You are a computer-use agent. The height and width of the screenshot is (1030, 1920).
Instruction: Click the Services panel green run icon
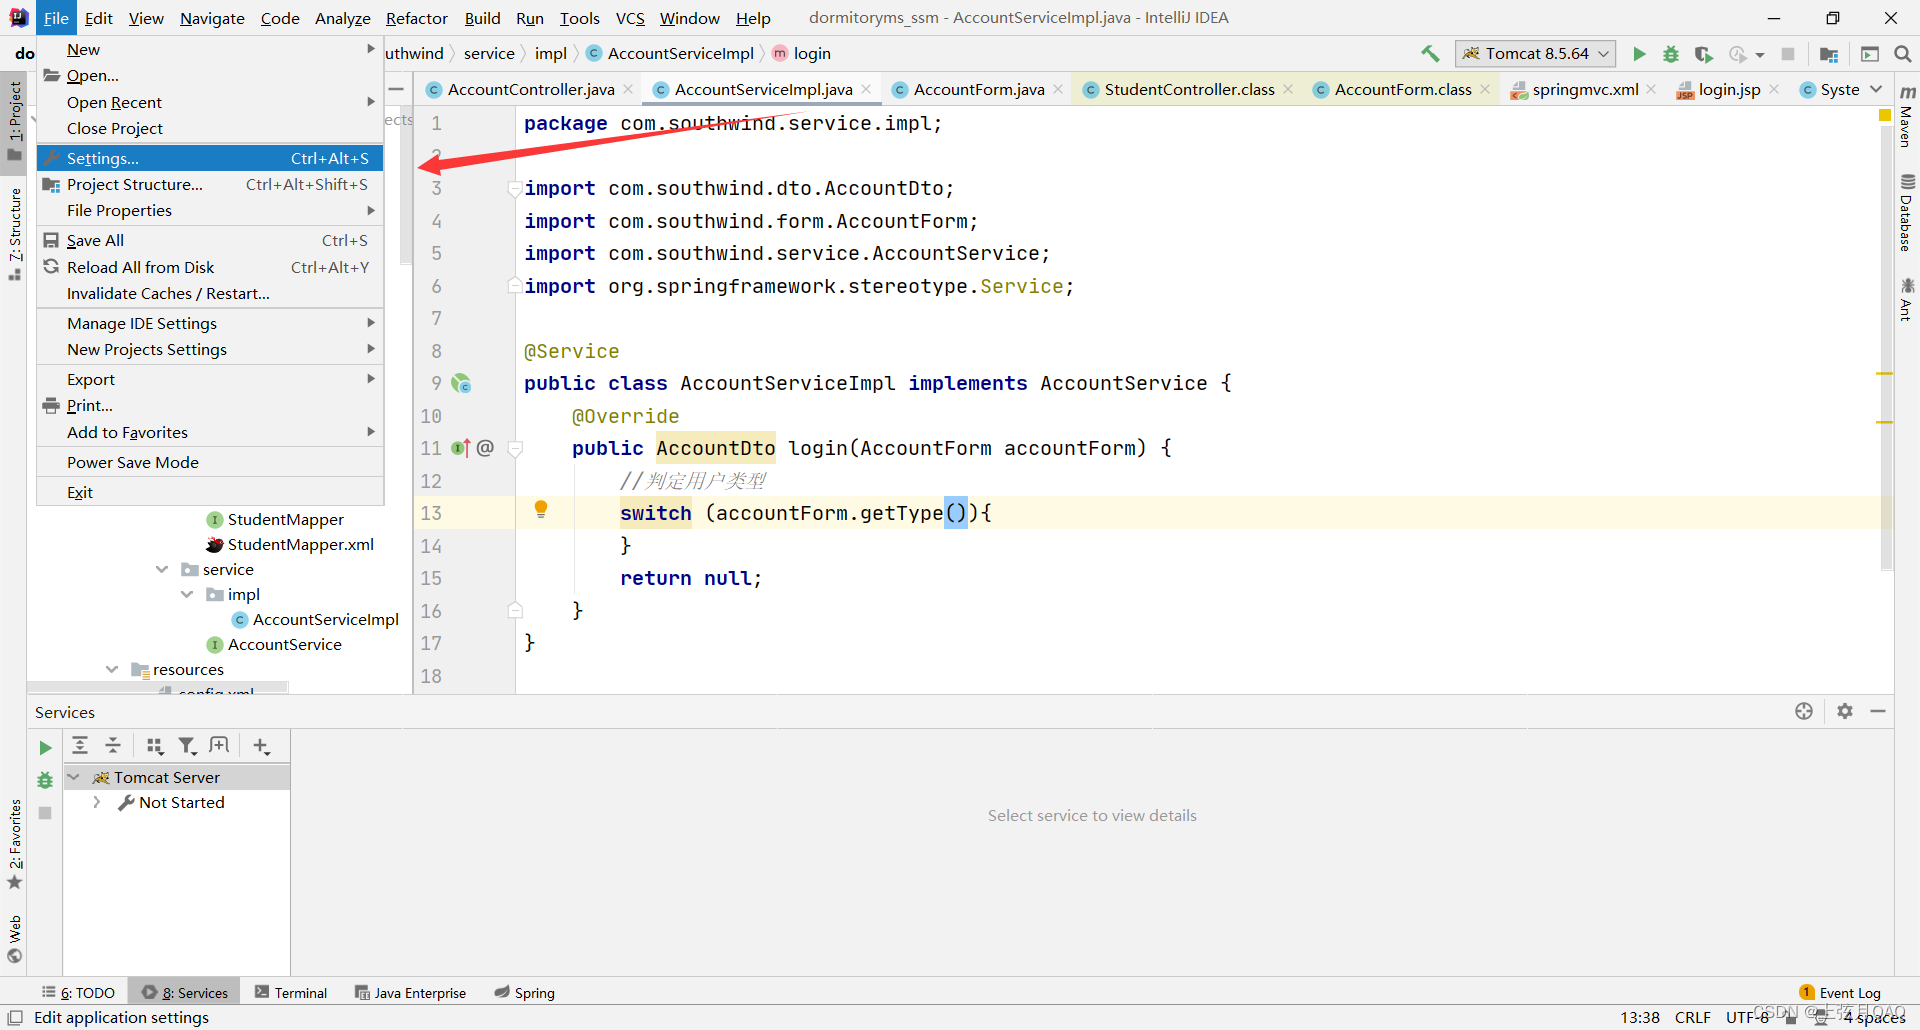tap(45, 748)
